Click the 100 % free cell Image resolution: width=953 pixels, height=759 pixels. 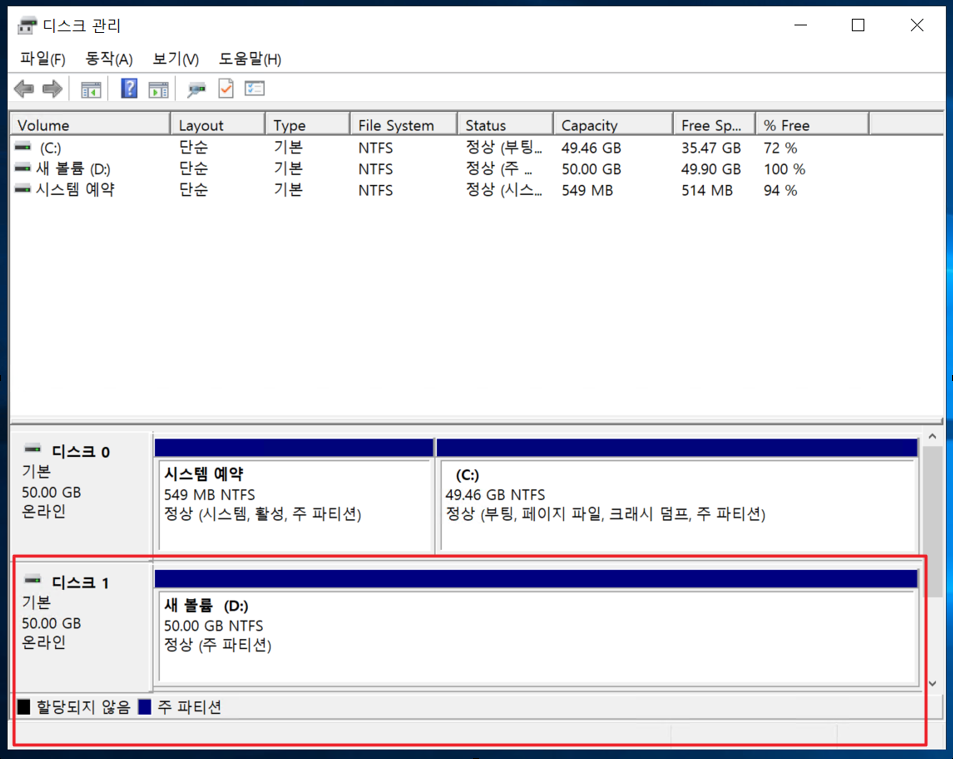[x=784, y=169]
